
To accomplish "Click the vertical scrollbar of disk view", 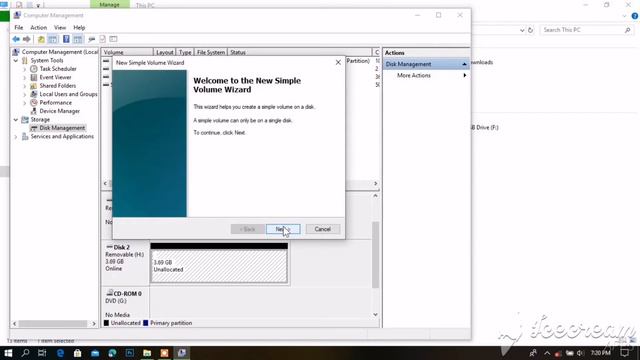I will pos(375,255).
